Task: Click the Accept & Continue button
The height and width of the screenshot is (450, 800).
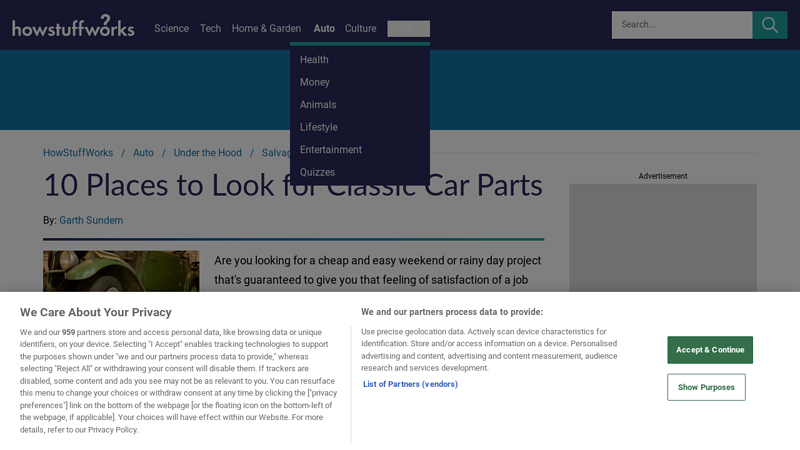Action: click(x=710, y=350)
